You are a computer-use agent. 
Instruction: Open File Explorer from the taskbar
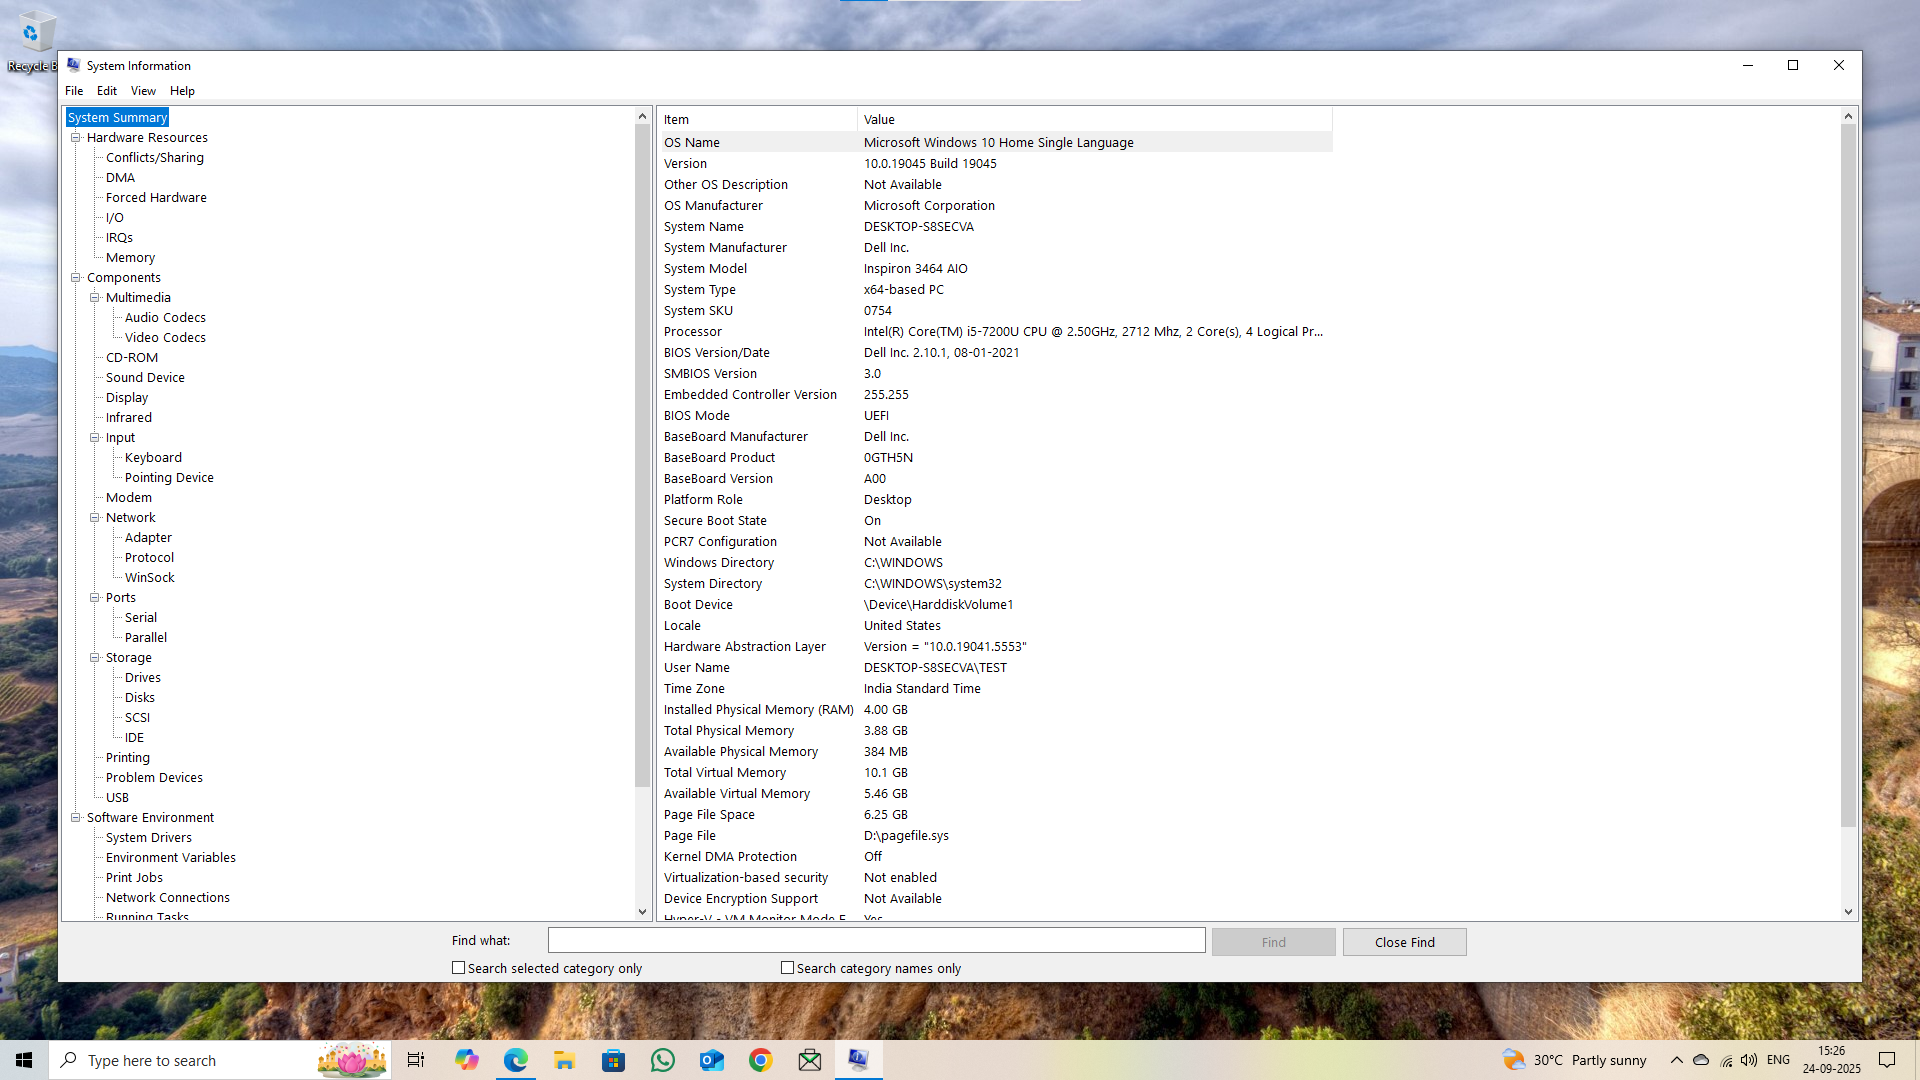564,1059
